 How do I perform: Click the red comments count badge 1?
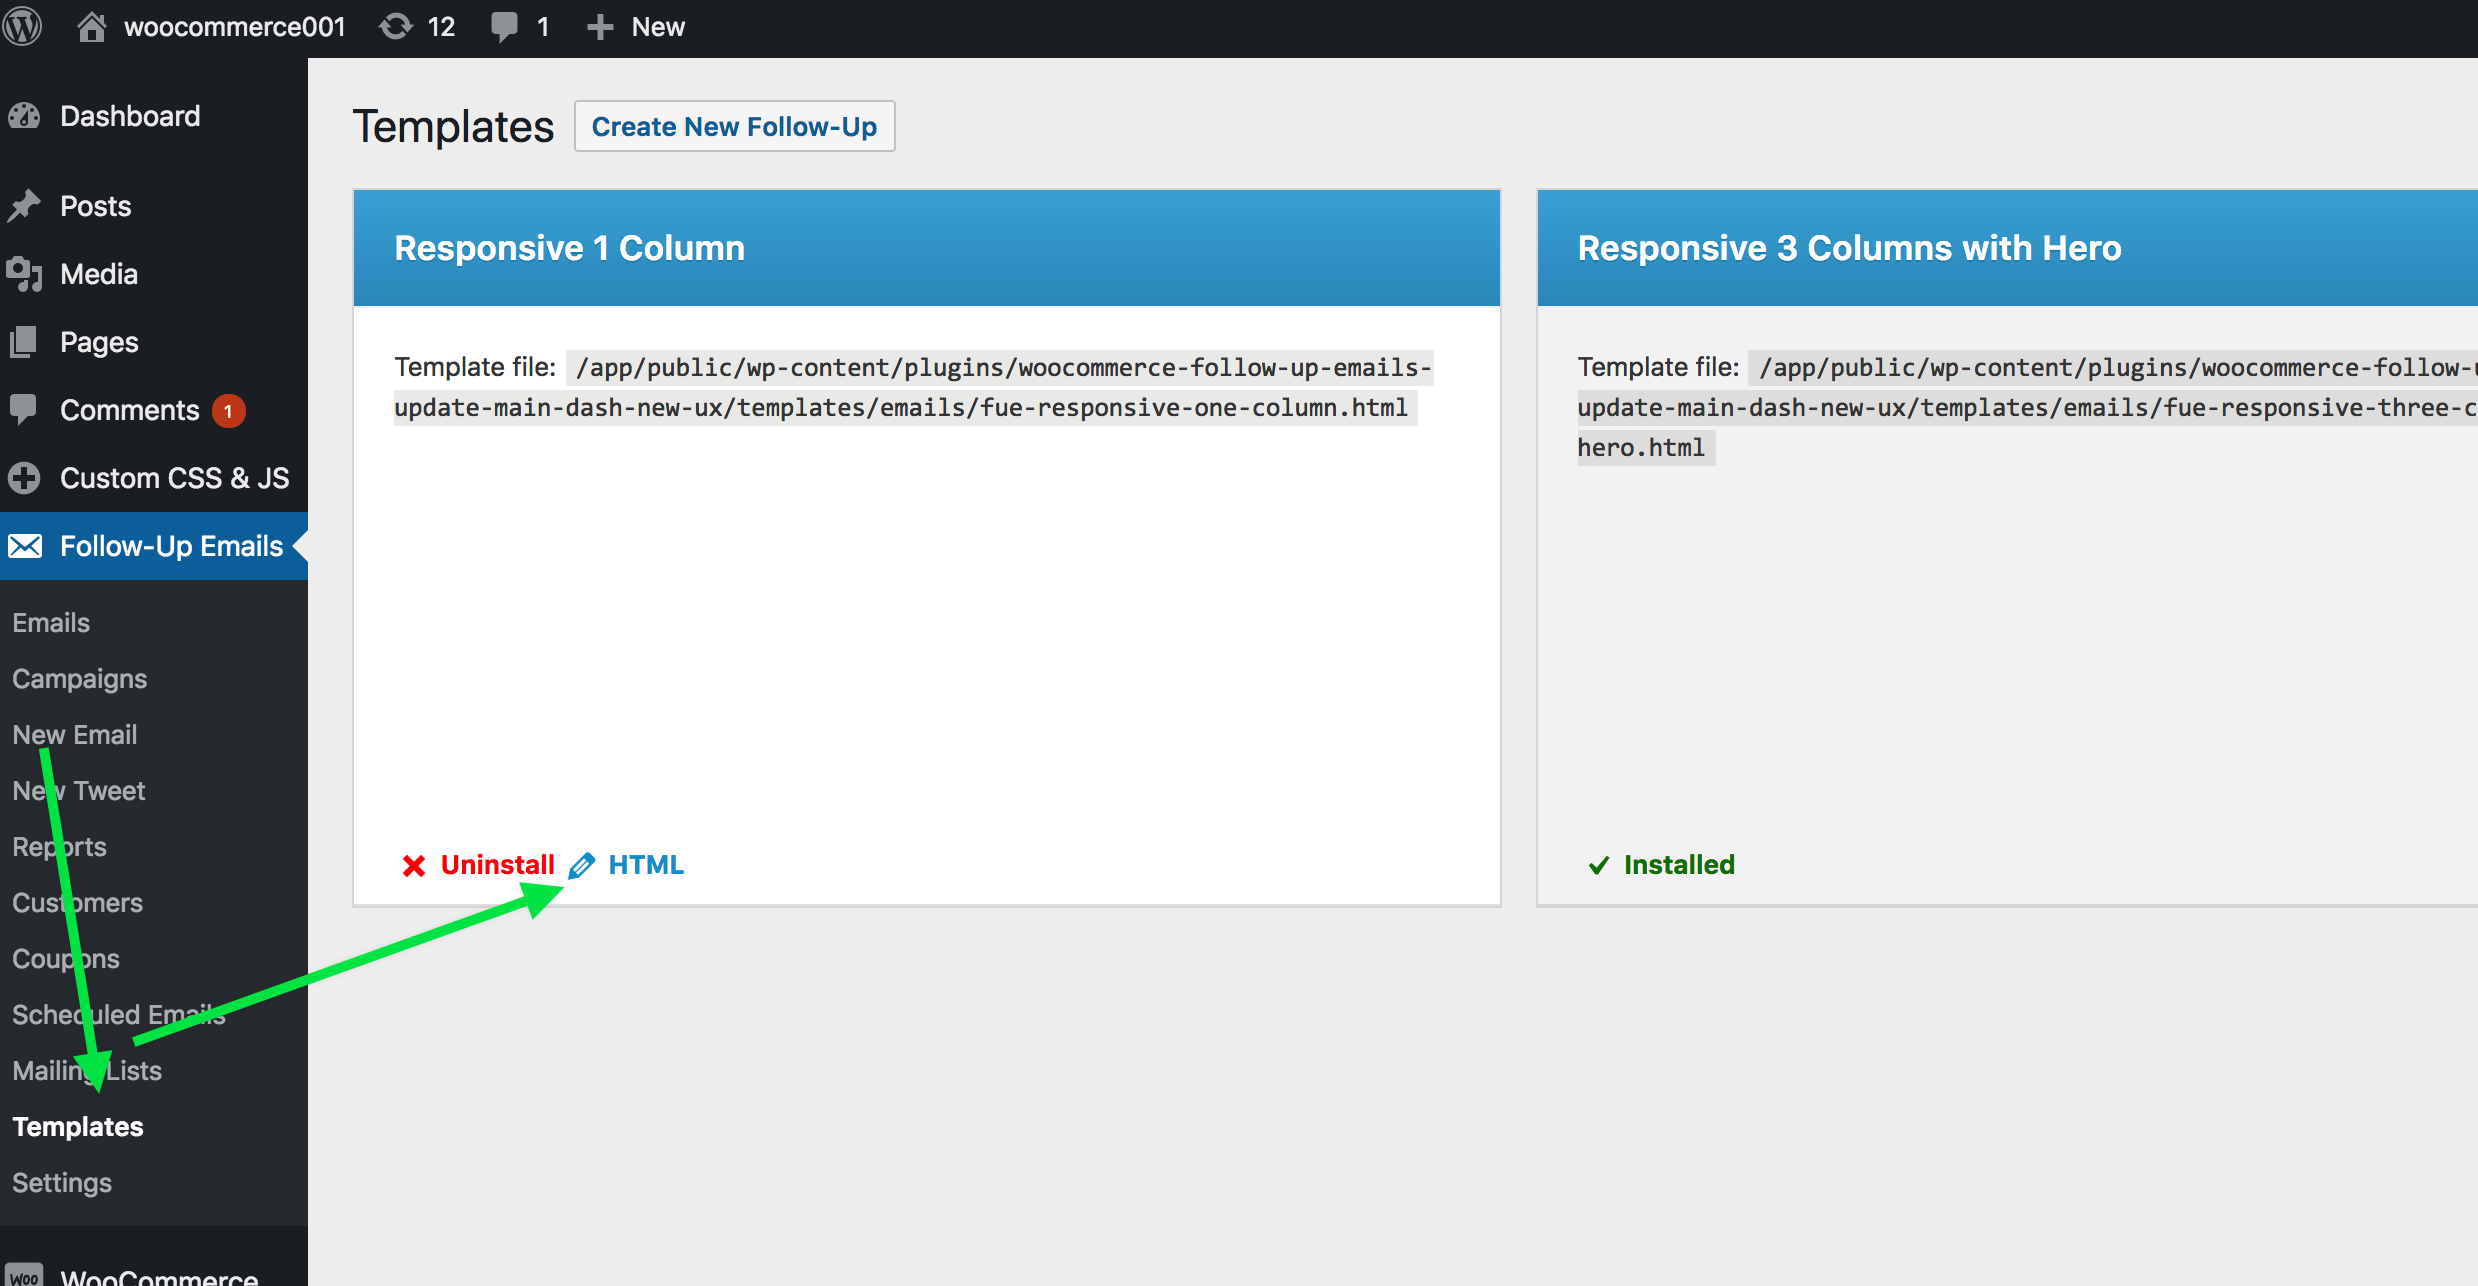click(x=229, y=411)
